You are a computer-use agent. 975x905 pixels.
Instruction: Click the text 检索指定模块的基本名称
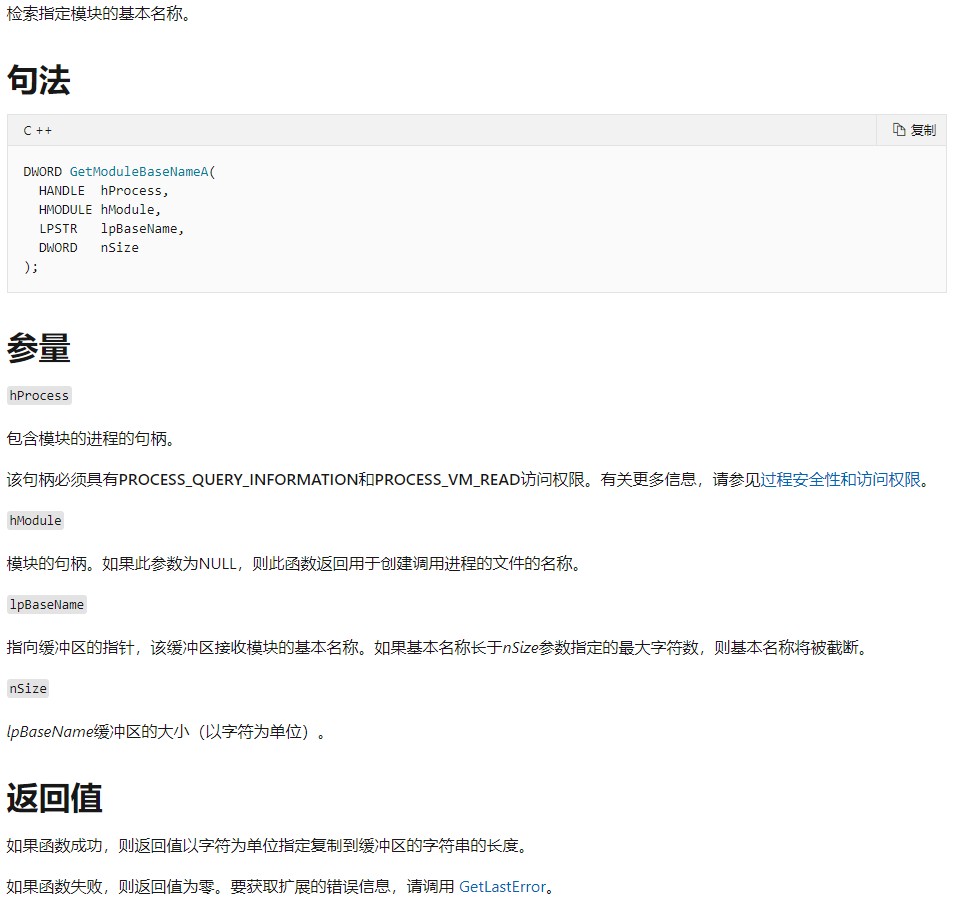99,13
